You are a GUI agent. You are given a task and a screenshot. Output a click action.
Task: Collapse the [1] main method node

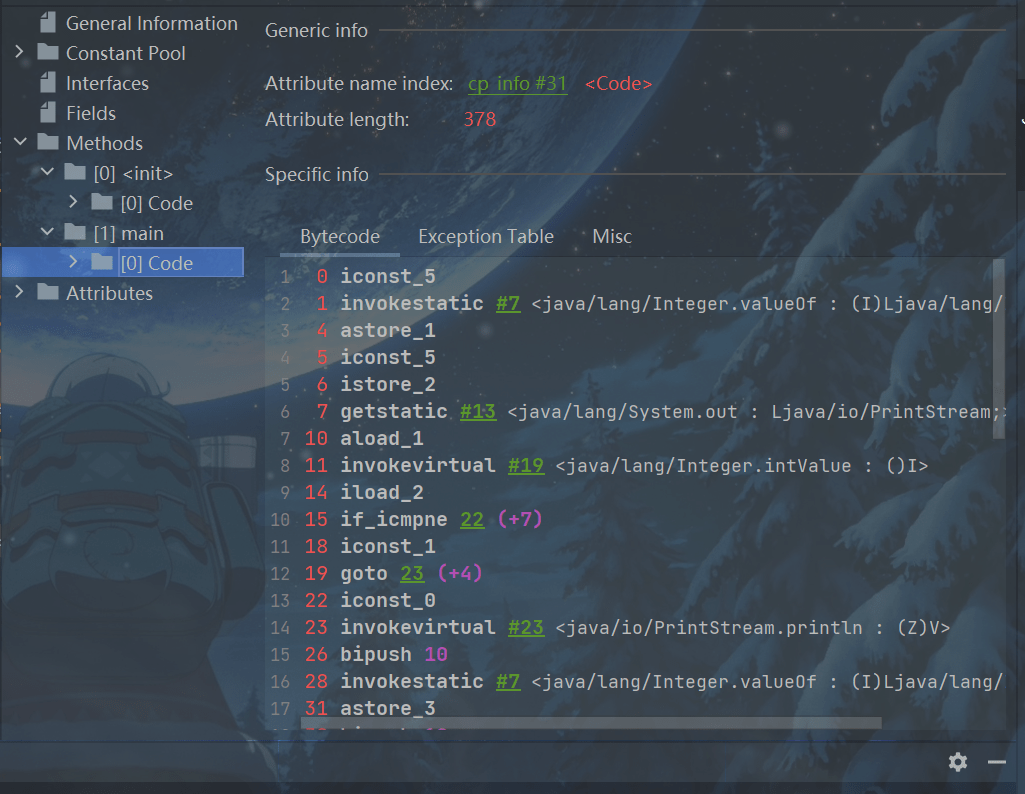point(47,233)
